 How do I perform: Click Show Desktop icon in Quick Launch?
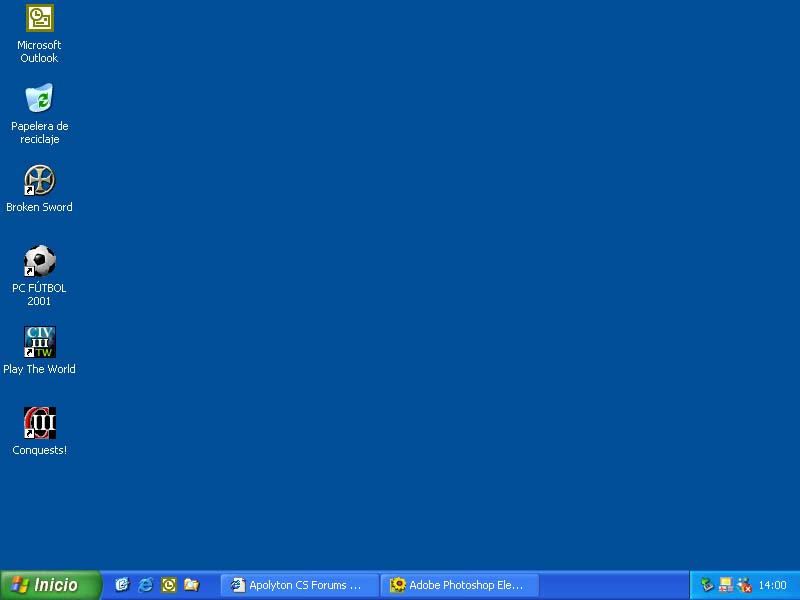click(122, 585)
